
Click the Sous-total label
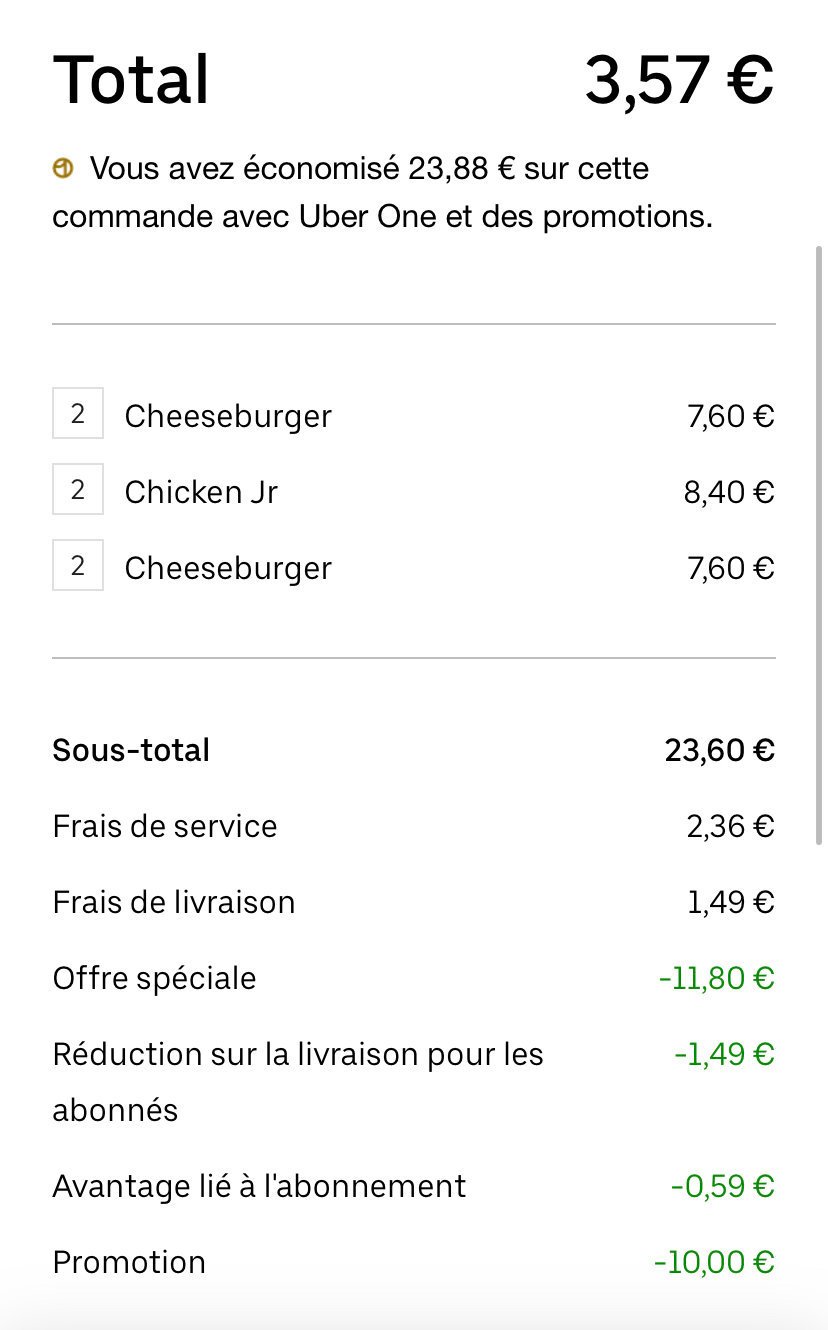click(x=131, y=750)
